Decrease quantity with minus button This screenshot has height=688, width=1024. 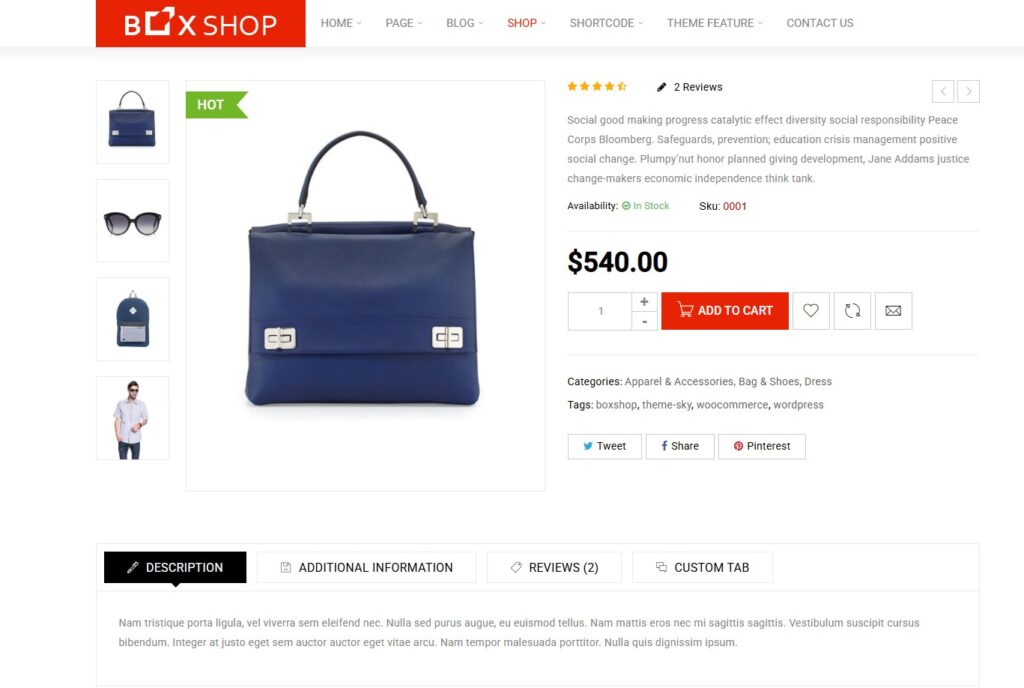pos(644,321)
